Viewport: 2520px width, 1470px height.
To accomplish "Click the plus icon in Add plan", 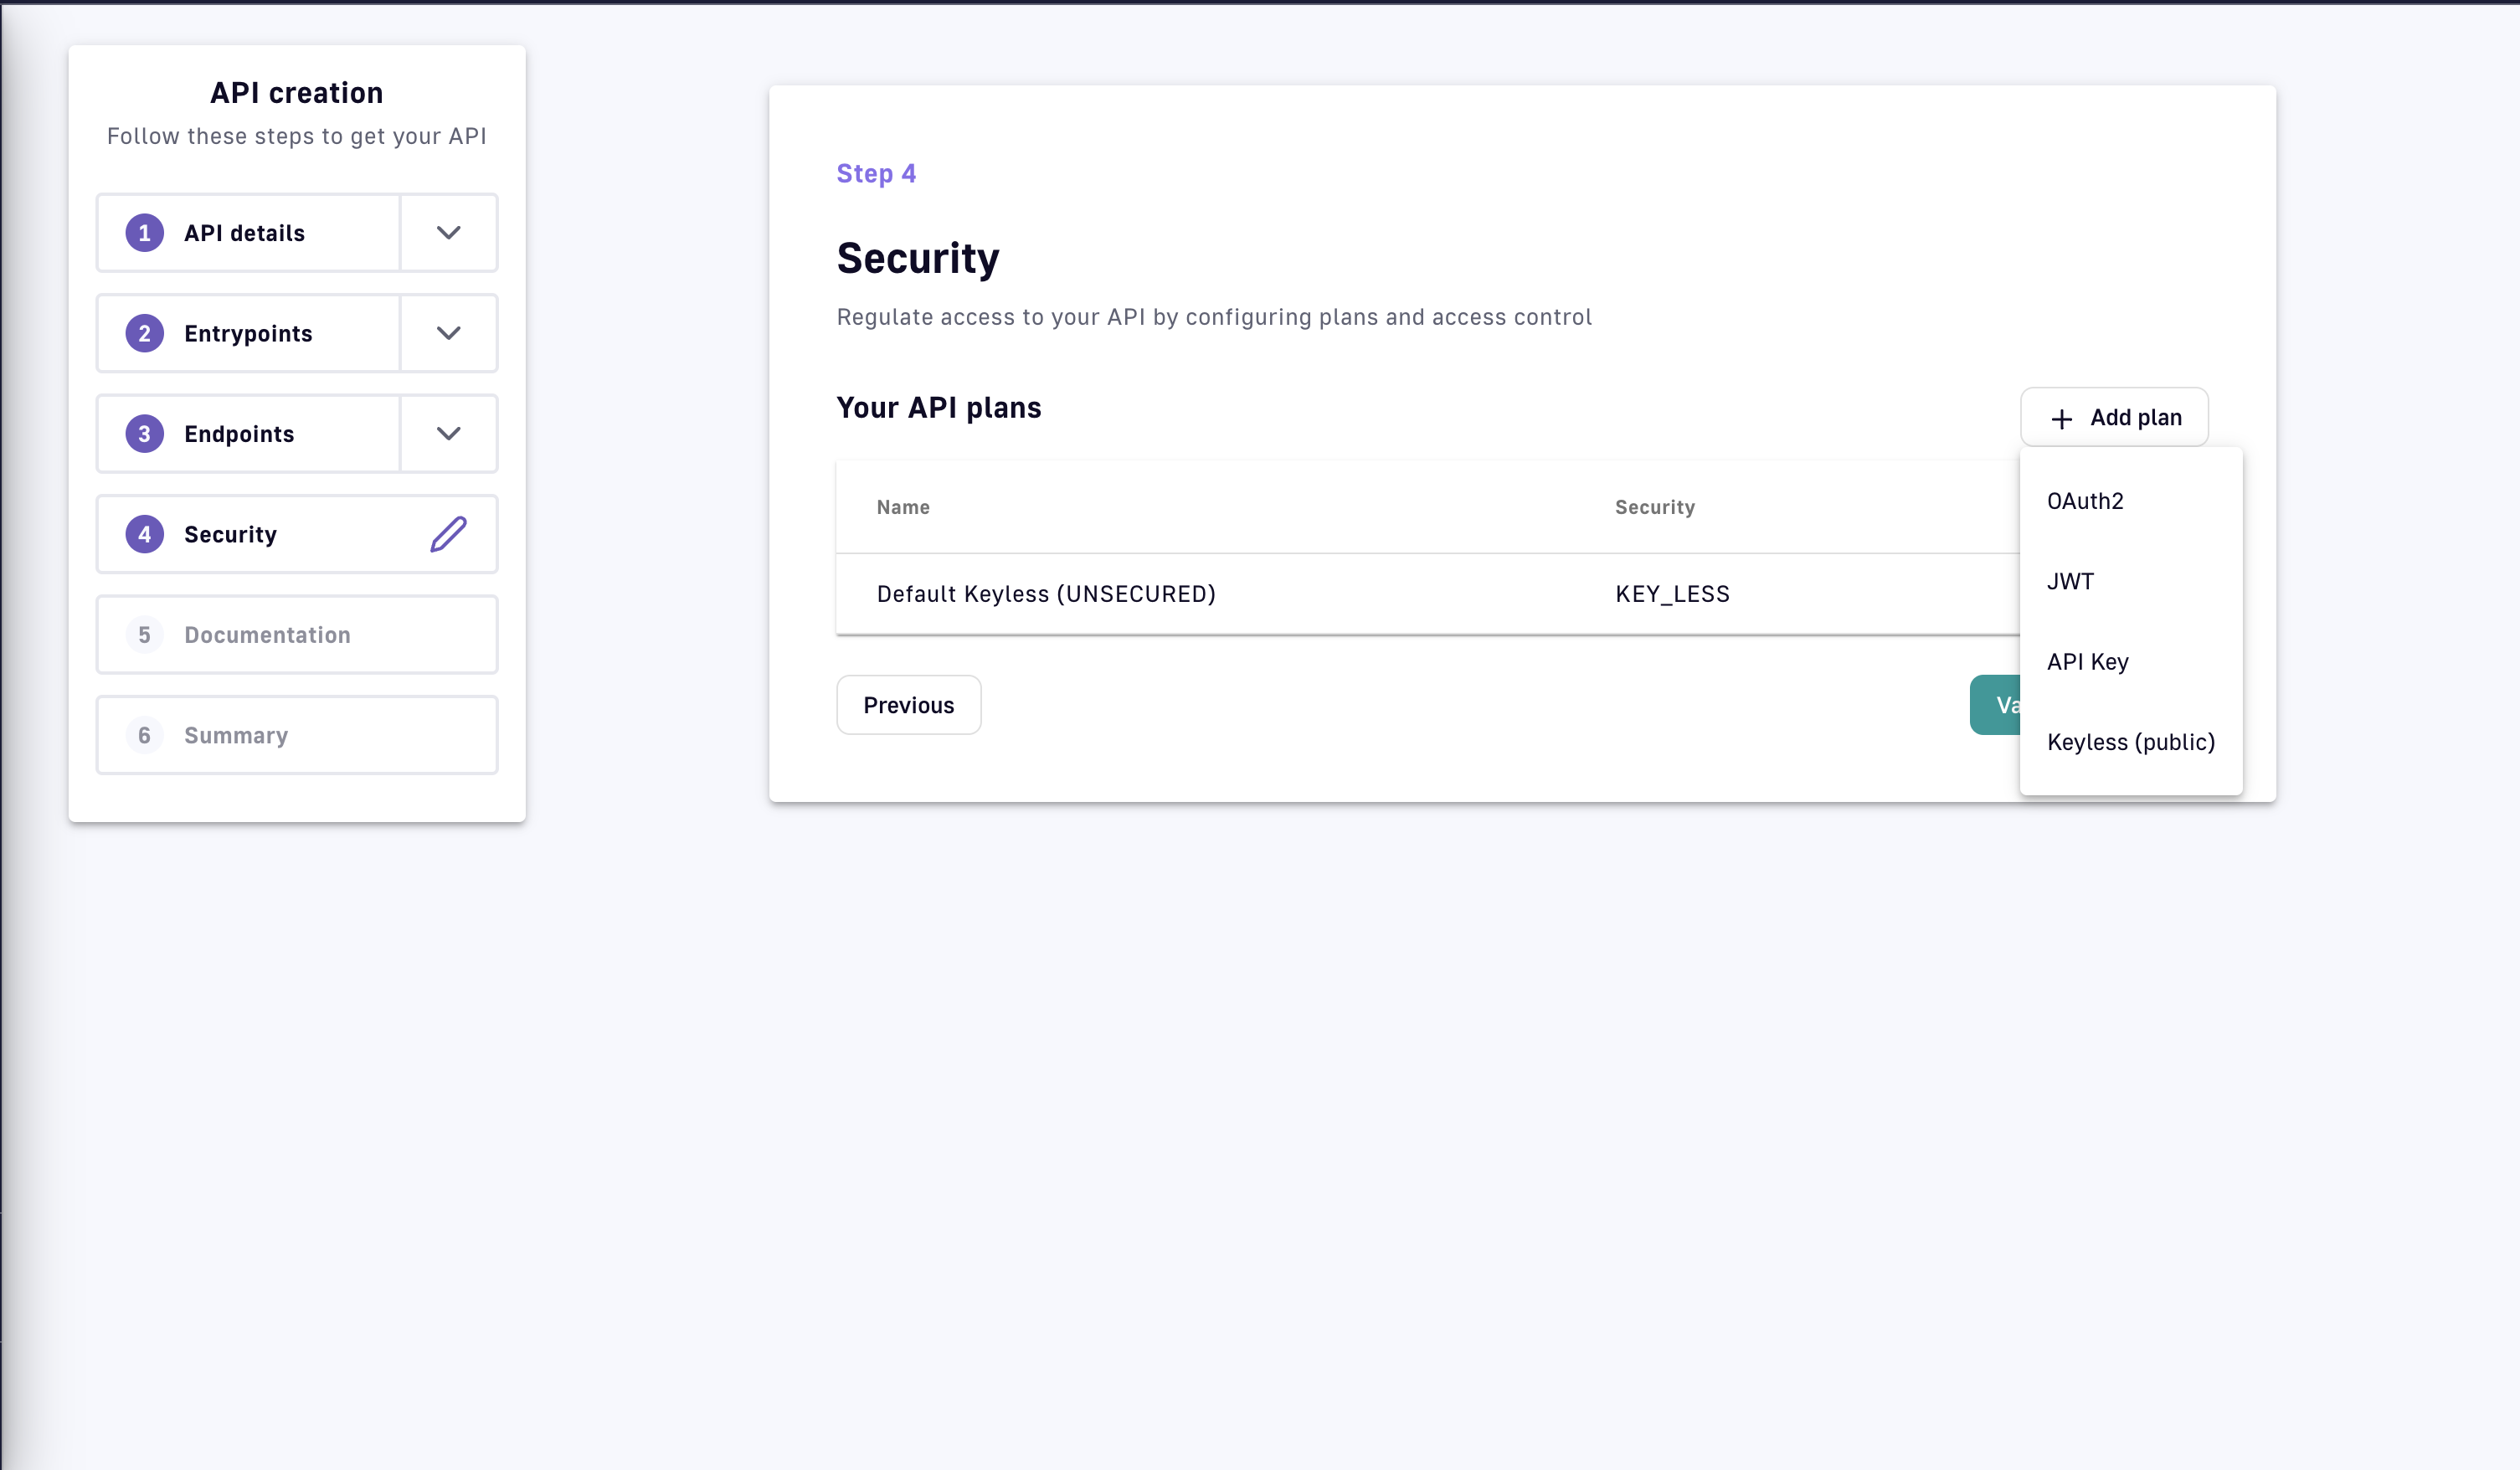I will (x=2061, y=418).
